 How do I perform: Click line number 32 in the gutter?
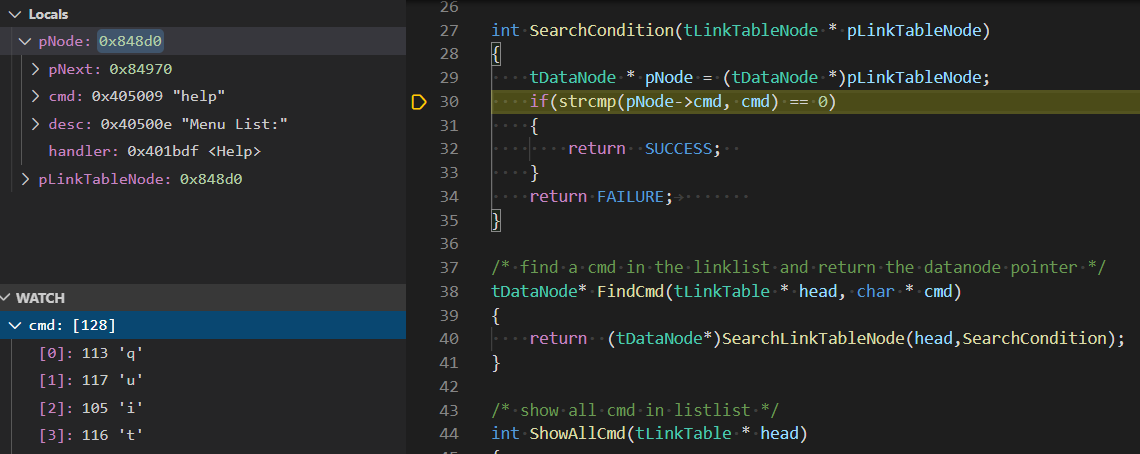[x=449, y=149]
